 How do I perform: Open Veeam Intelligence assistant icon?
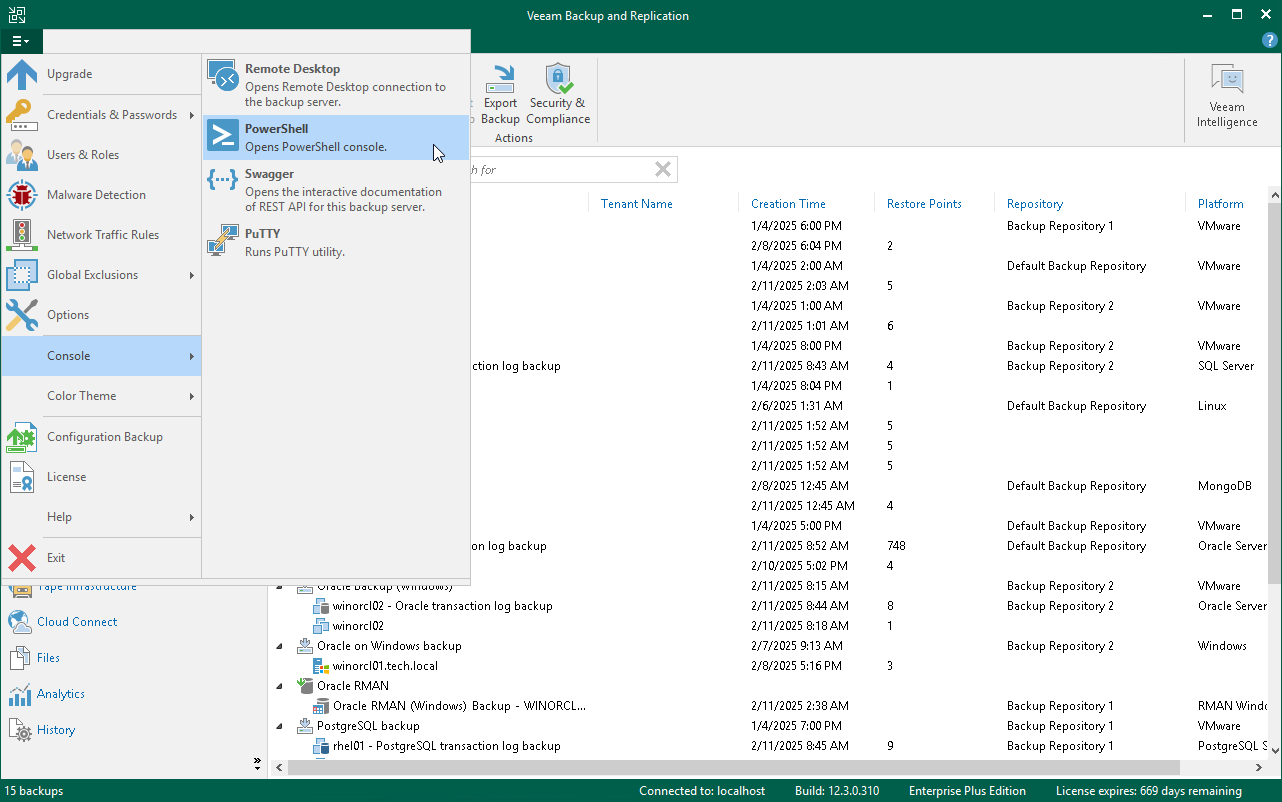coord(1227,80)
